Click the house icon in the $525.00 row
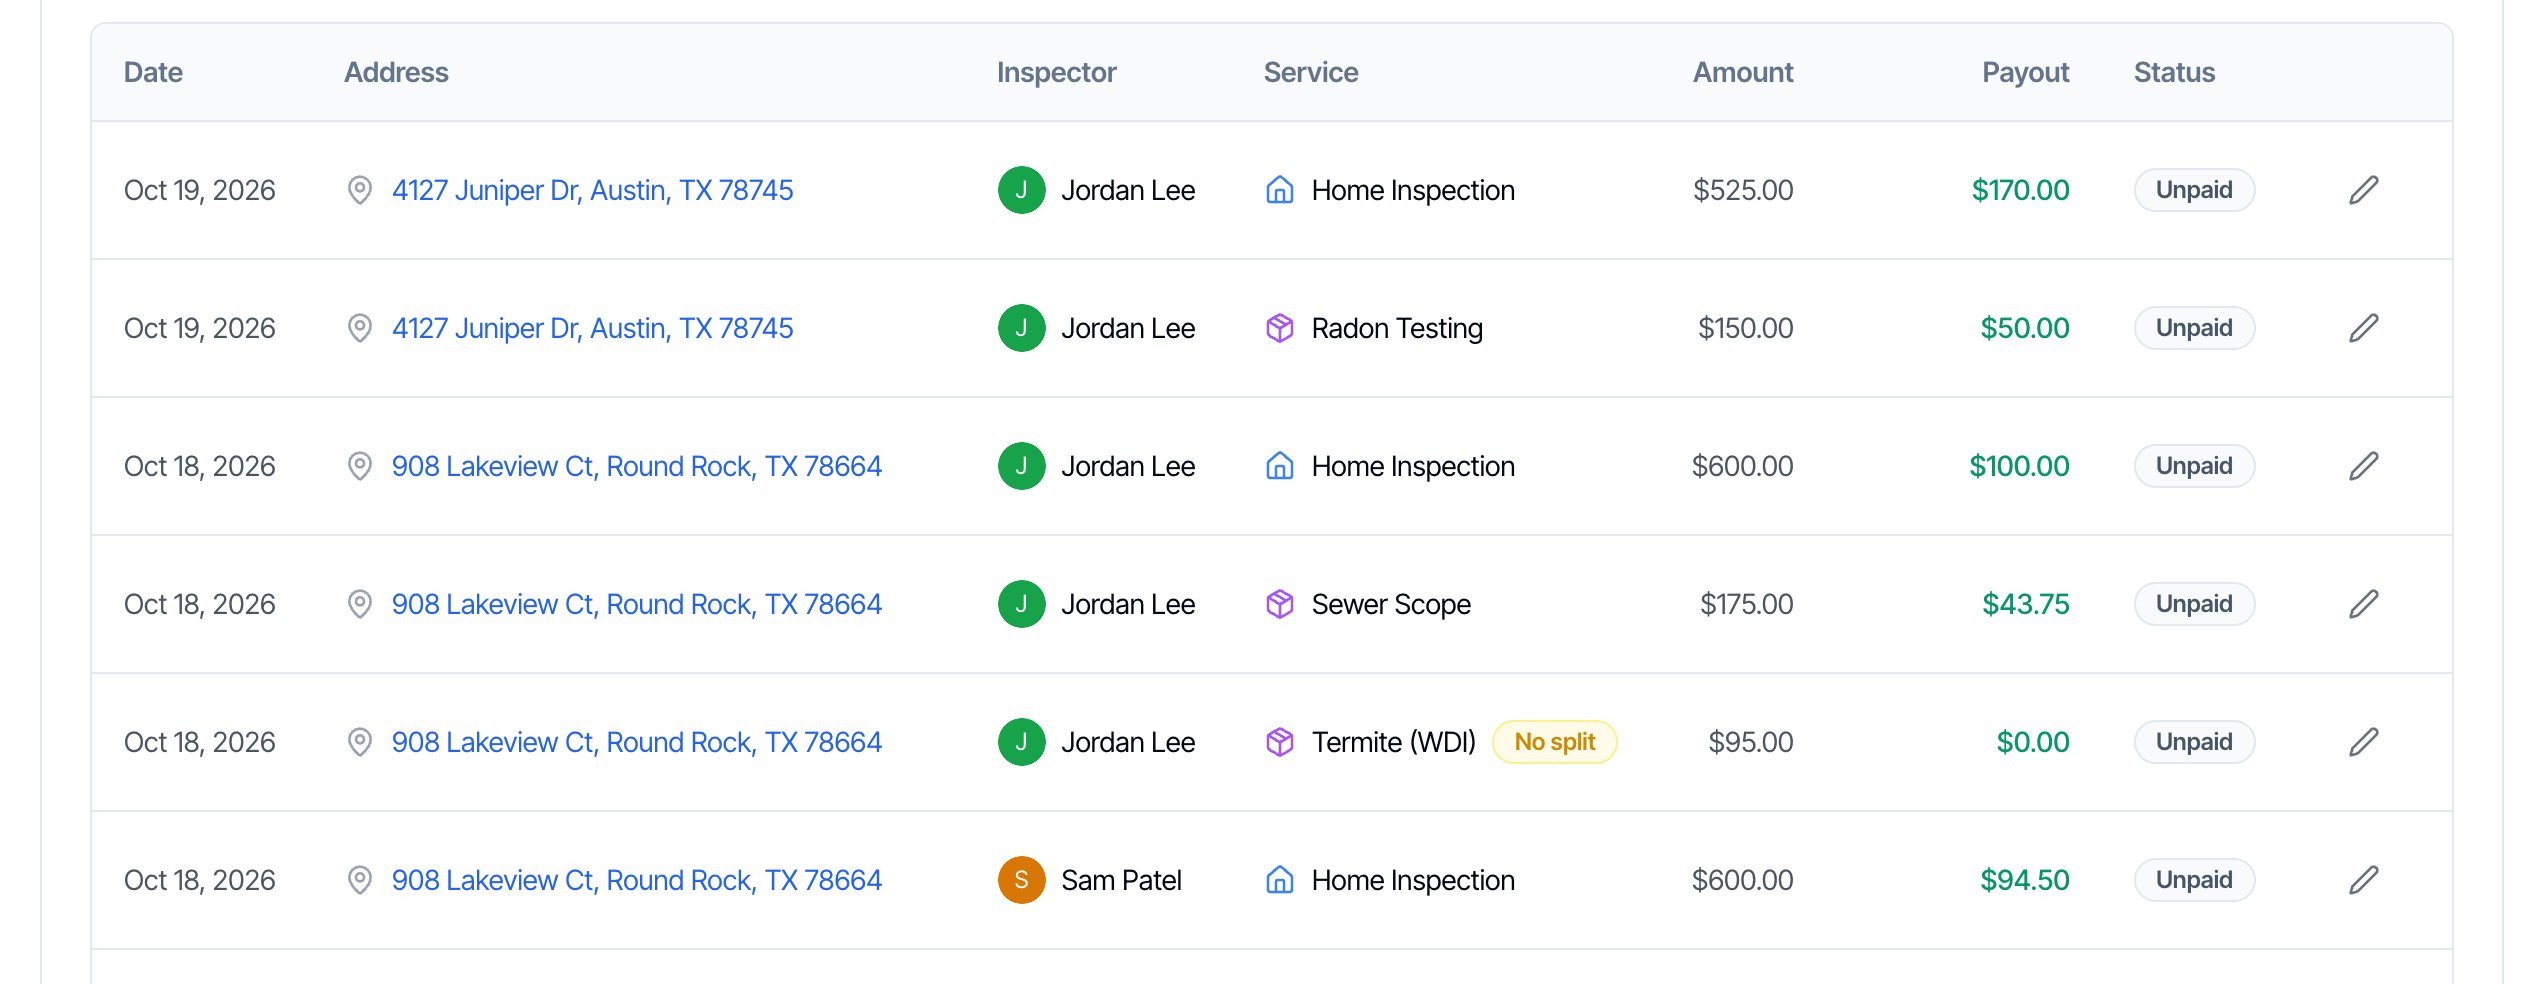The width and height of the screenshot is (2544, 984). 1279,190
